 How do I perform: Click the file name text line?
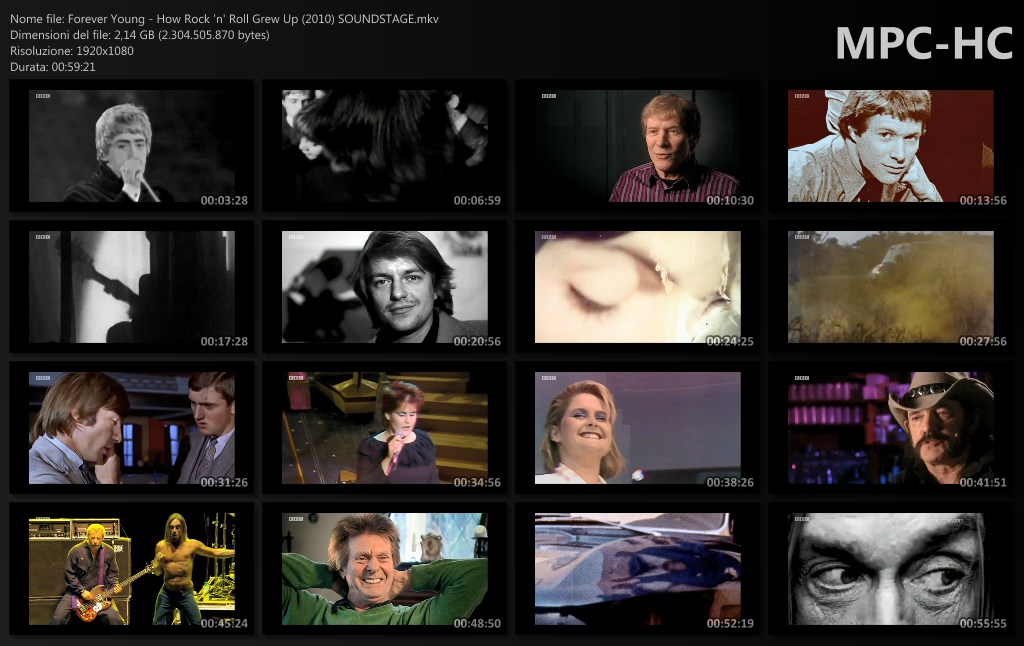tap(223, 19)
